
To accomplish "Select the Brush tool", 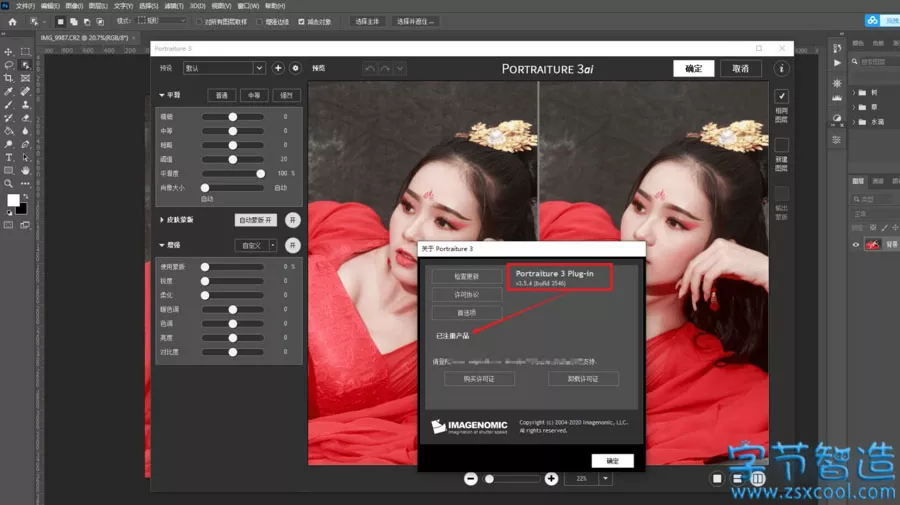I will point(9,104).
